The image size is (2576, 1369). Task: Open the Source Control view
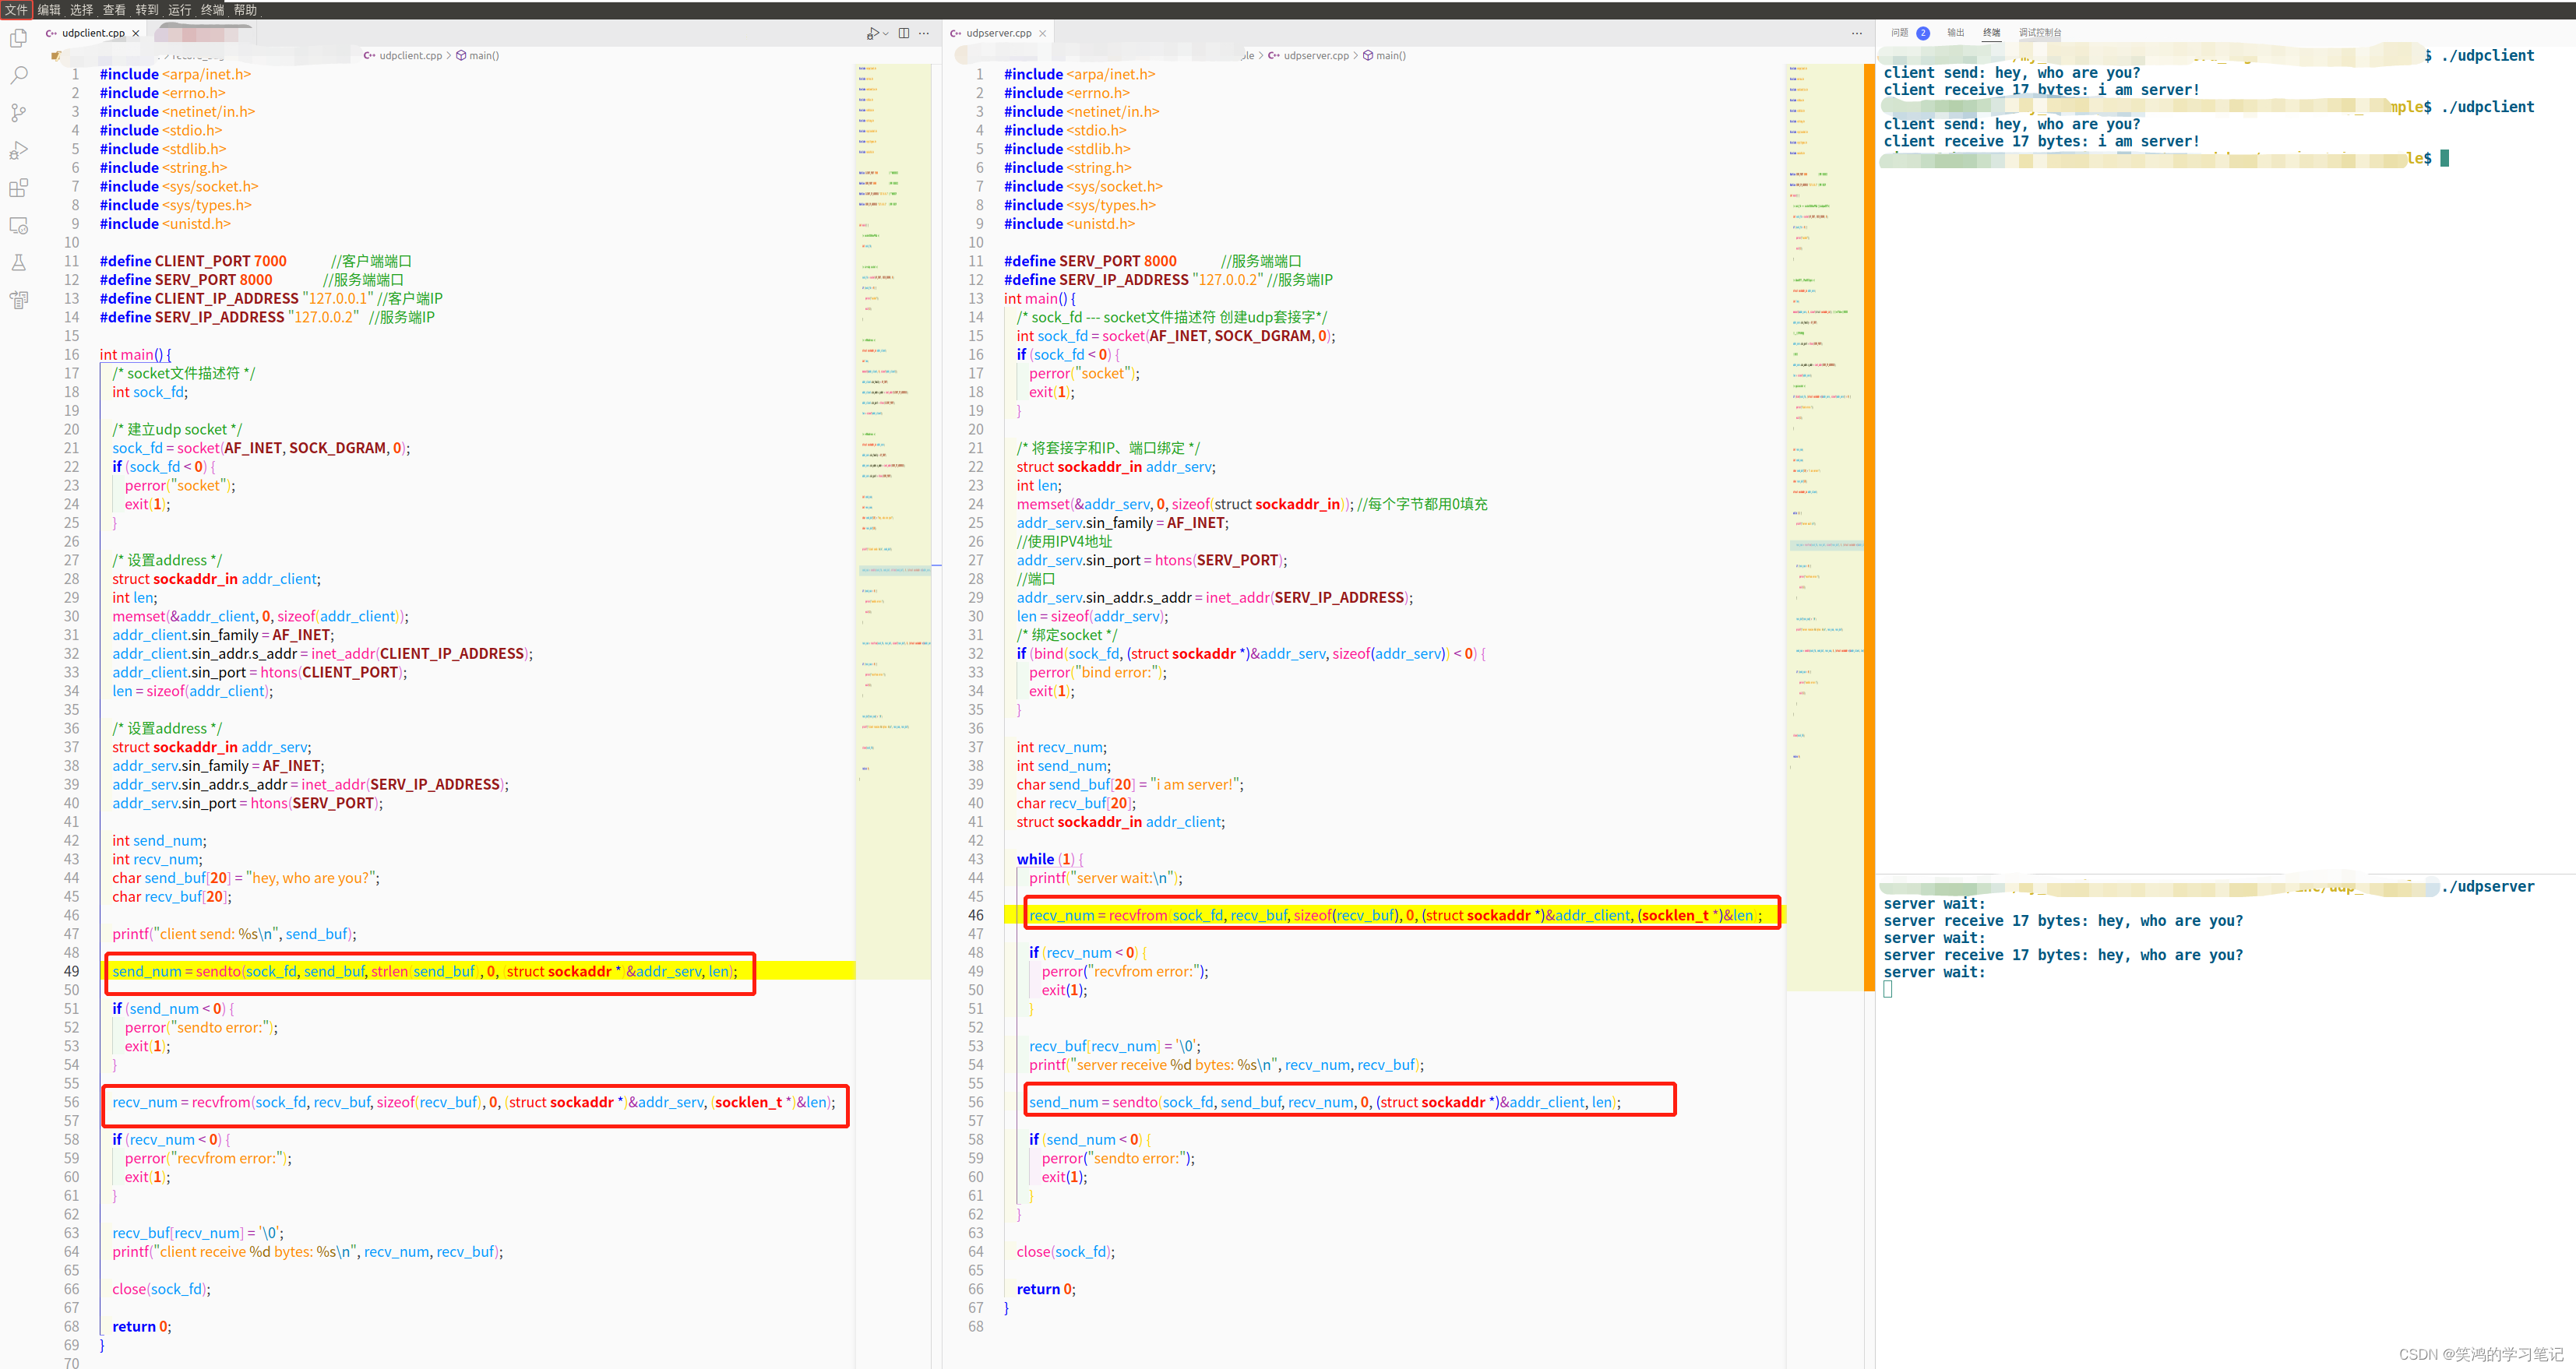point(18,113)
